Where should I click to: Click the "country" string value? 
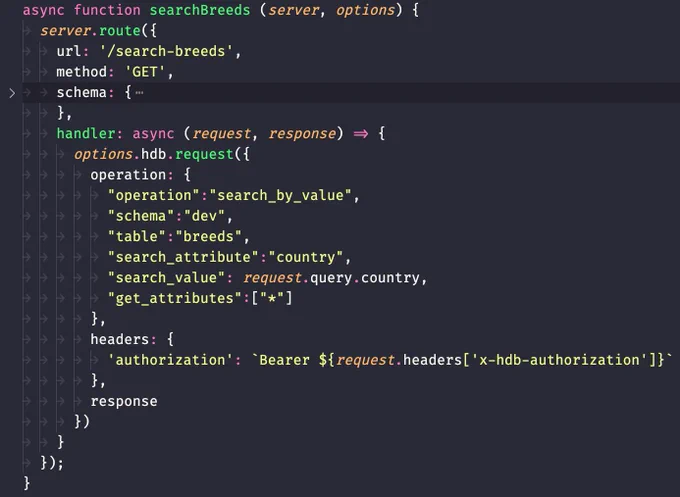point(306,257)
